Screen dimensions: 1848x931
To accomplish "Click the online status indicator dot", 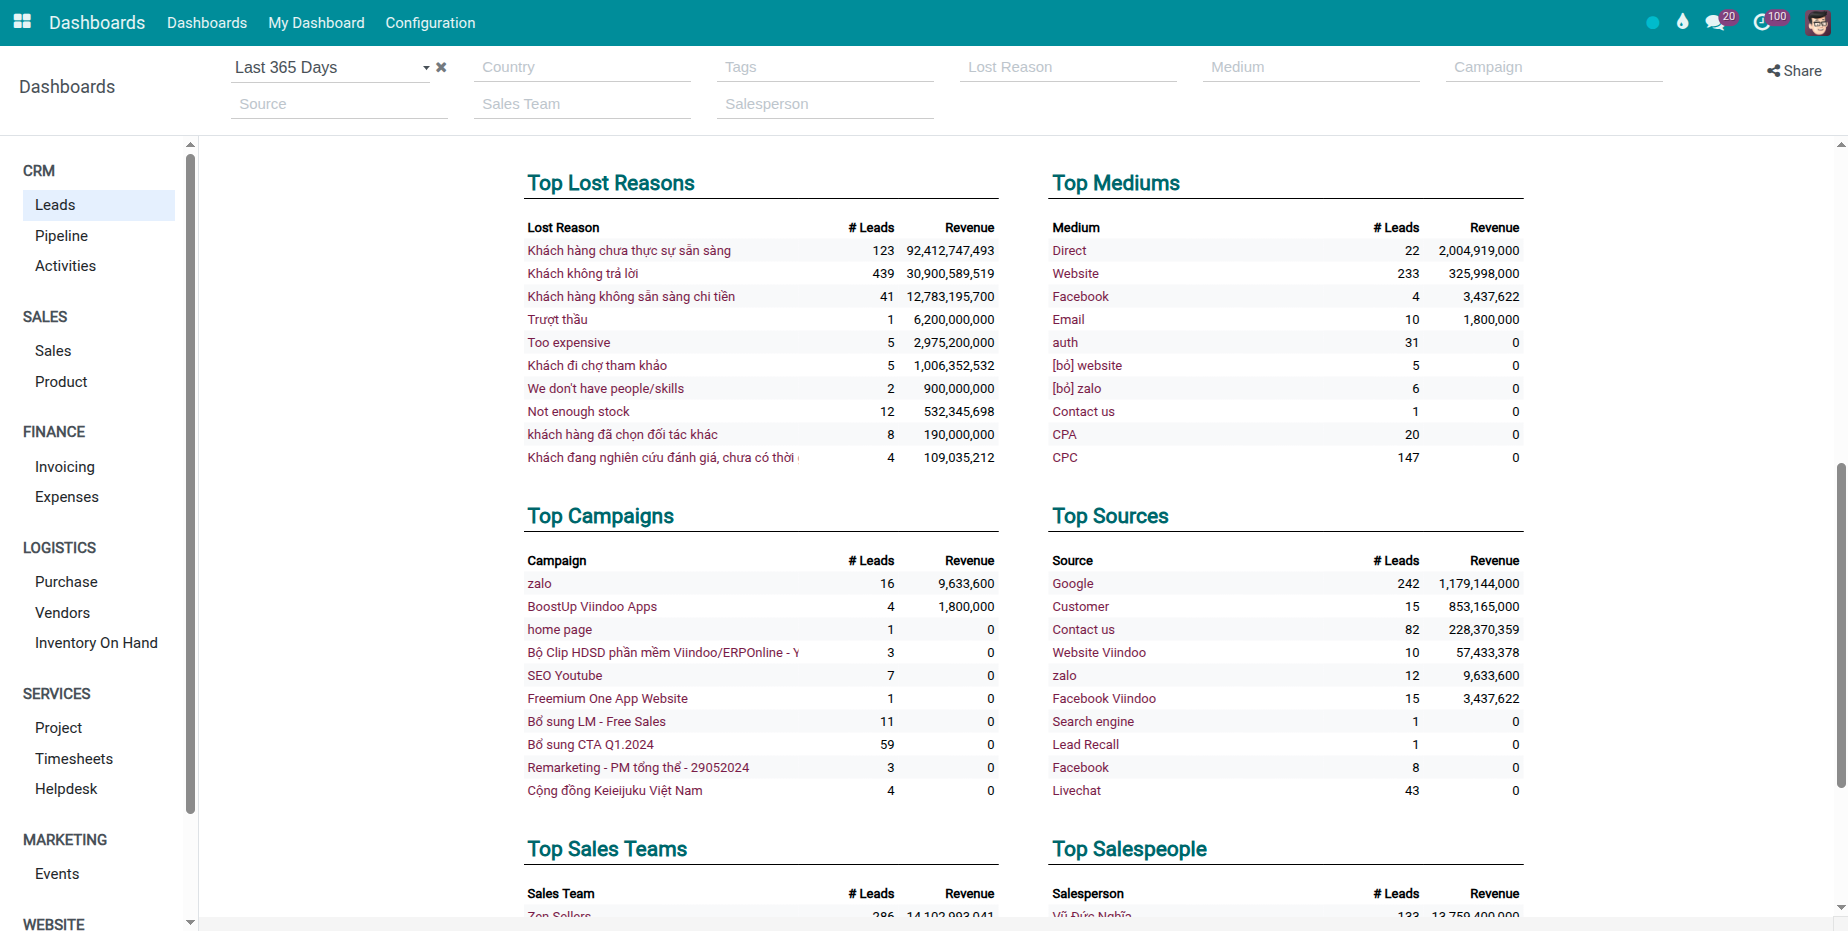I will click(x=1652, y=22).
